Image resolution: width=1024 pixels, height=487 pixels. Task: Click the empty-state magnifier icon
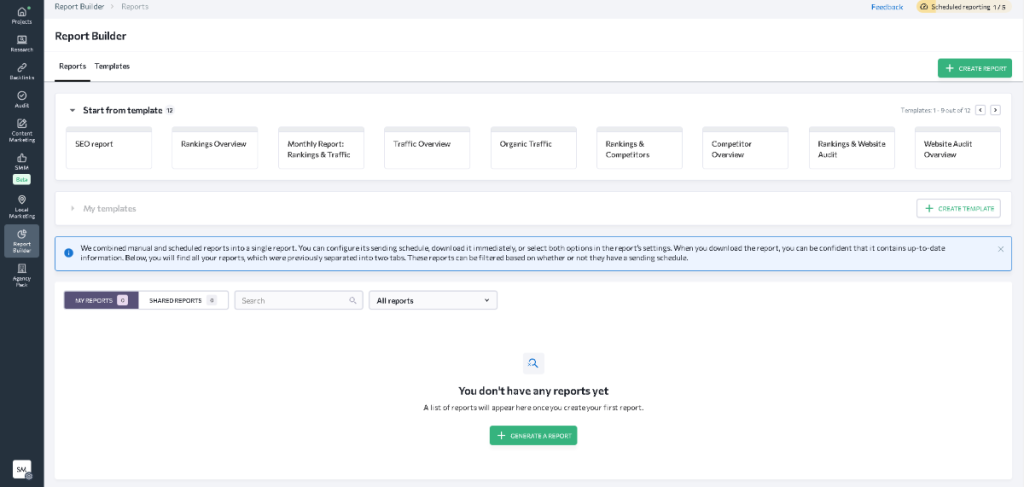[x=534, y=364]
